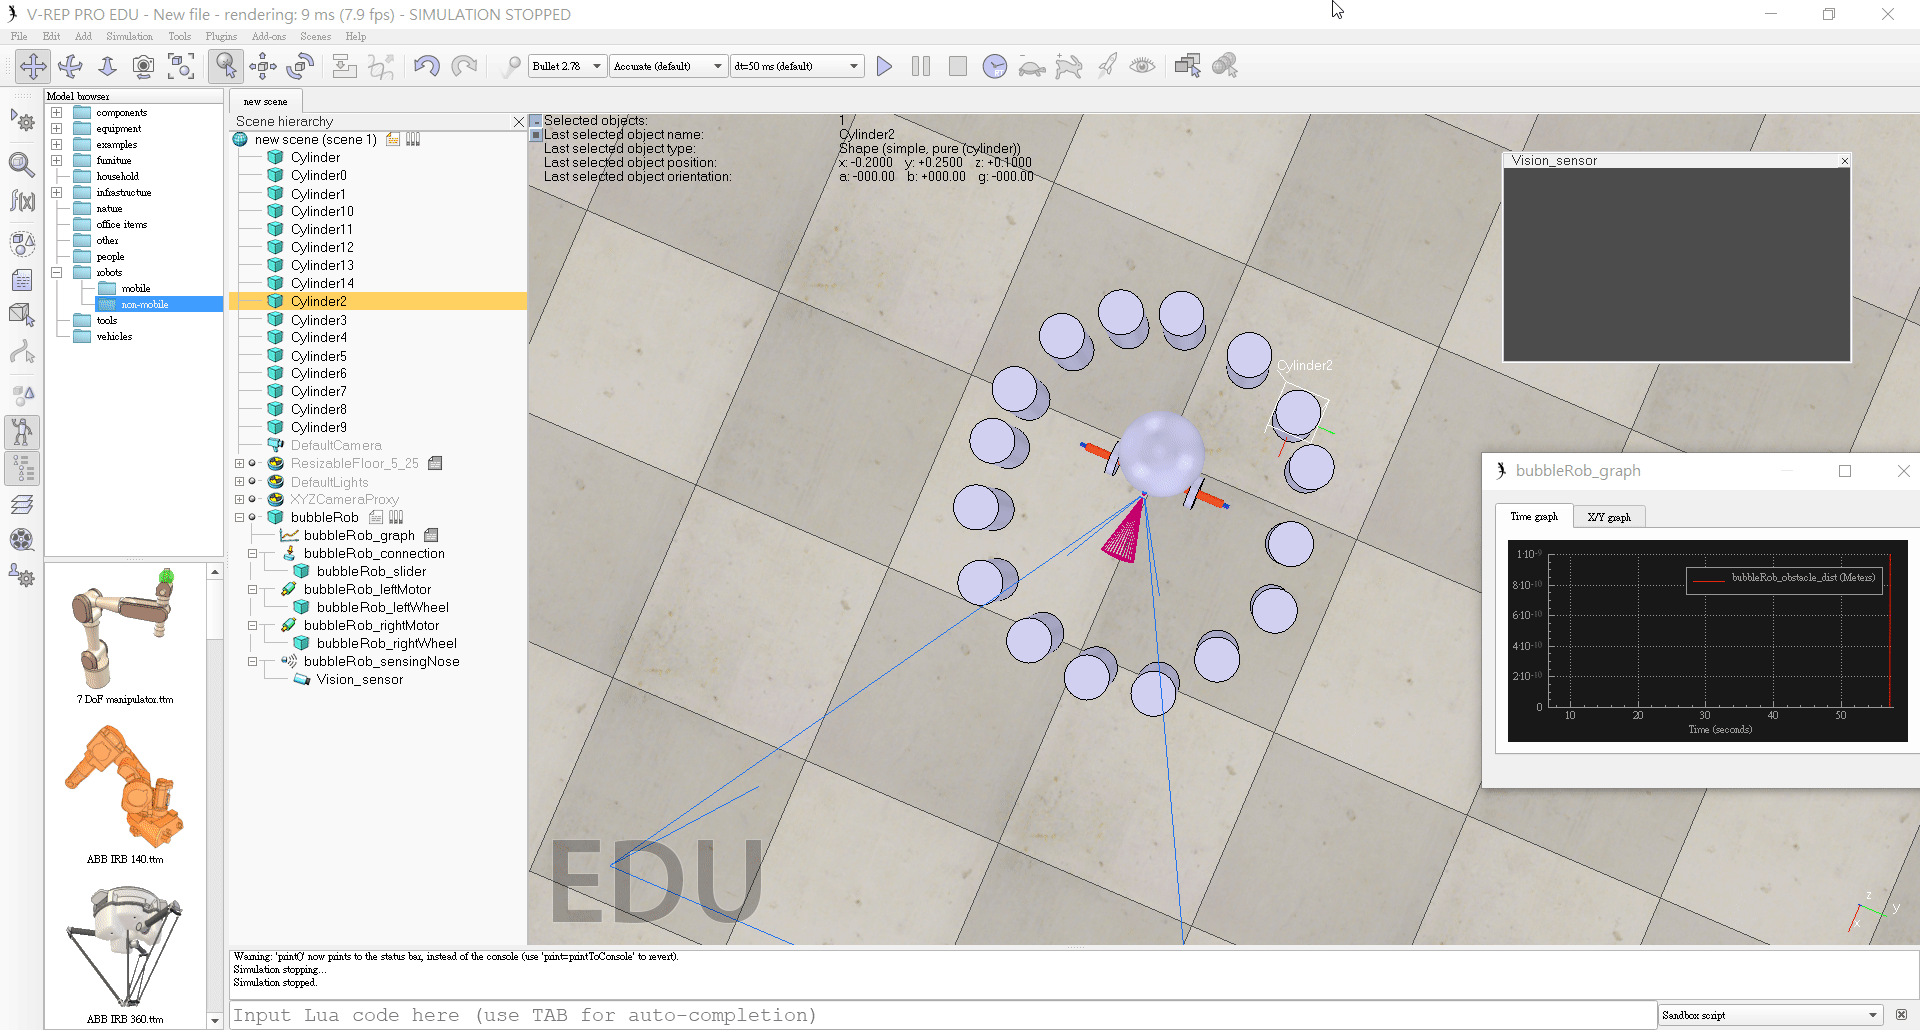Click the Lua code input field
The image size is (1920, 1030).
pyautogui.click(x=940, y=1015)
